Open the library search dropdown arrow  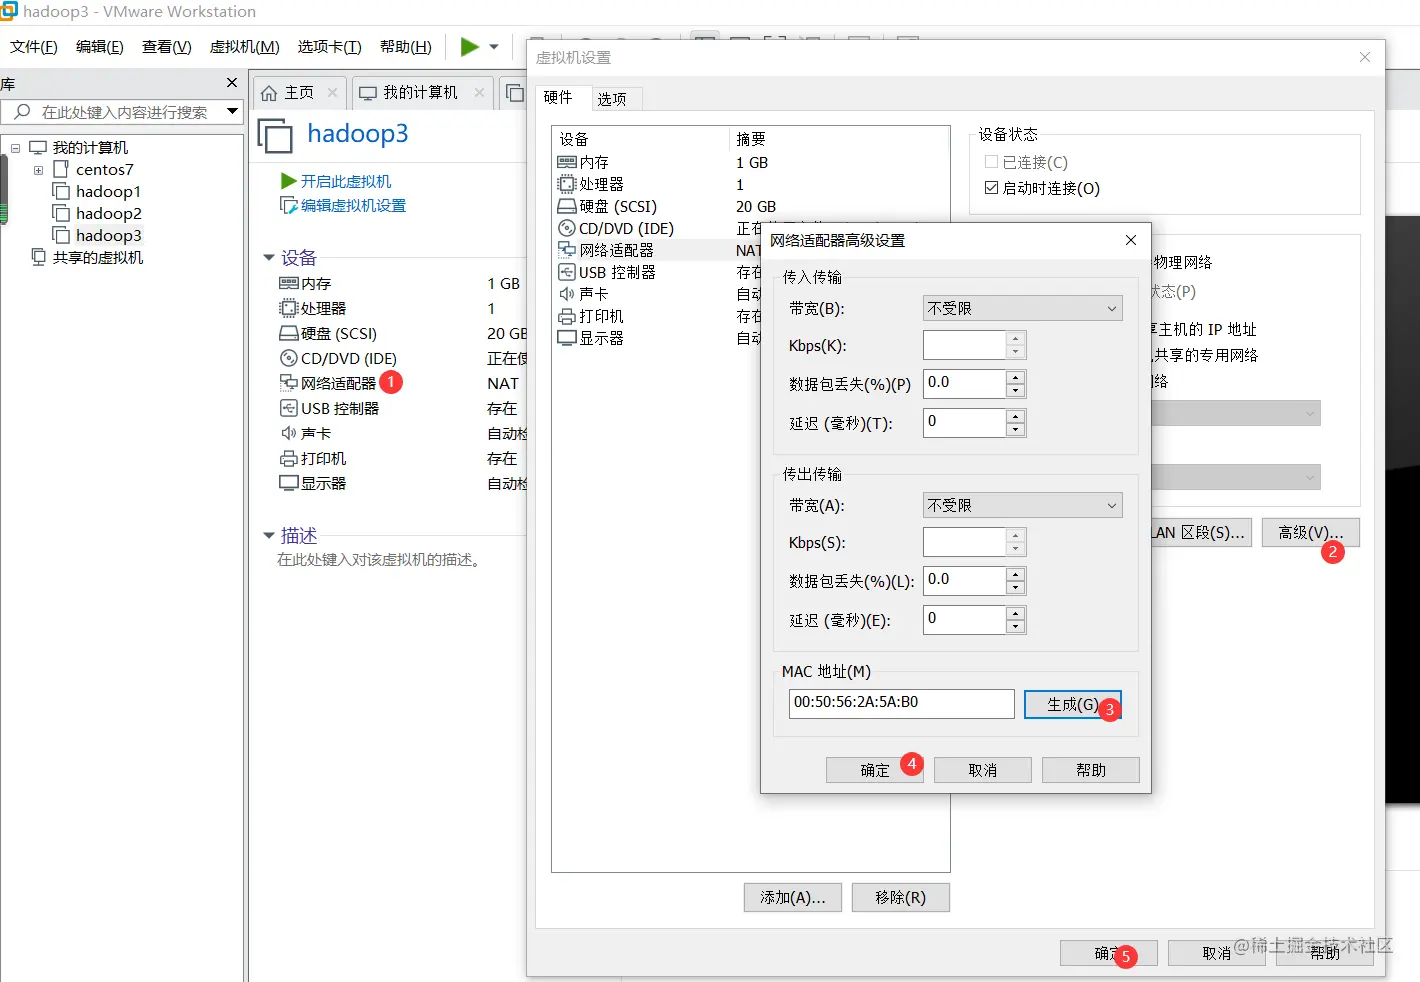coord(232,111)
